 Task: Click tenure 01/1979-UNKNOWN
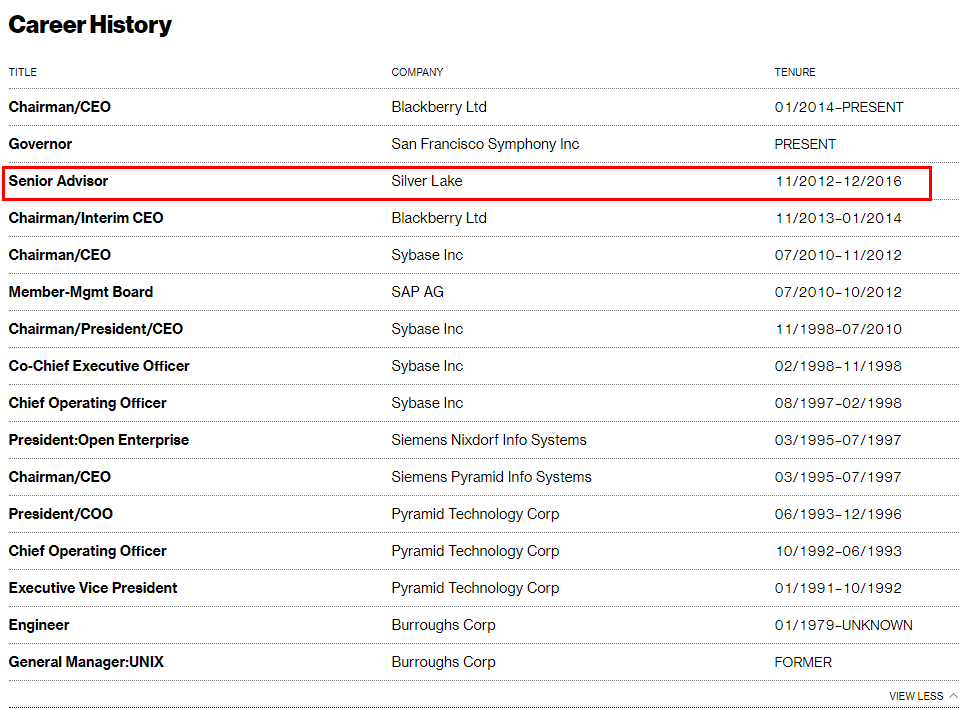[843, 625]
